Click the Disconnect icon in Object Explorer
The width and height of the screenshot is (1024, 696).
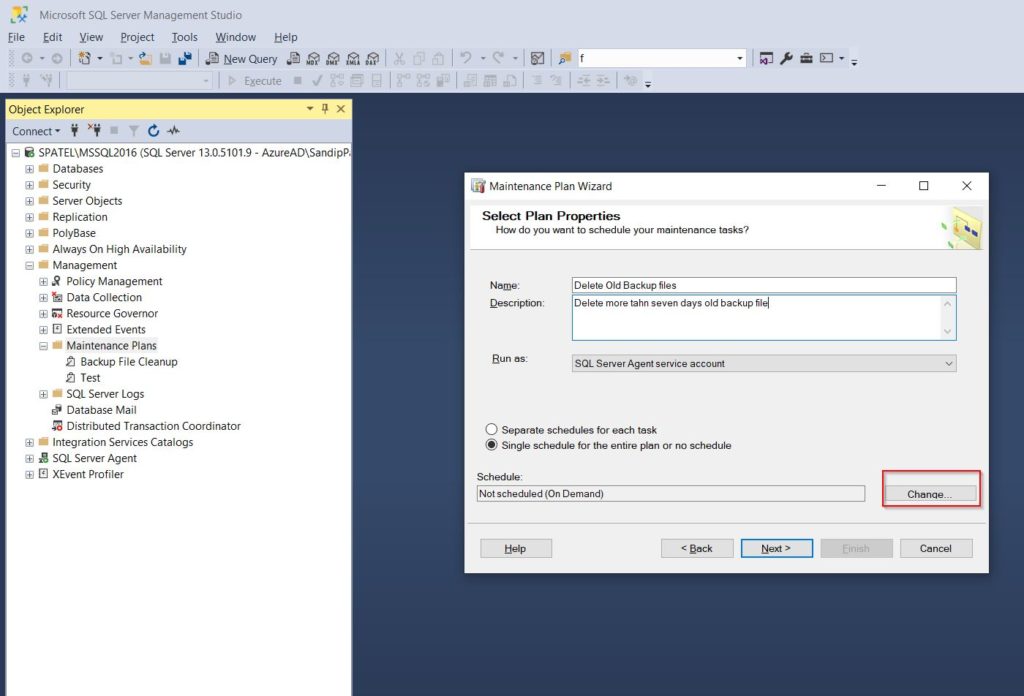pyautogui.click(x=95, y=131)
